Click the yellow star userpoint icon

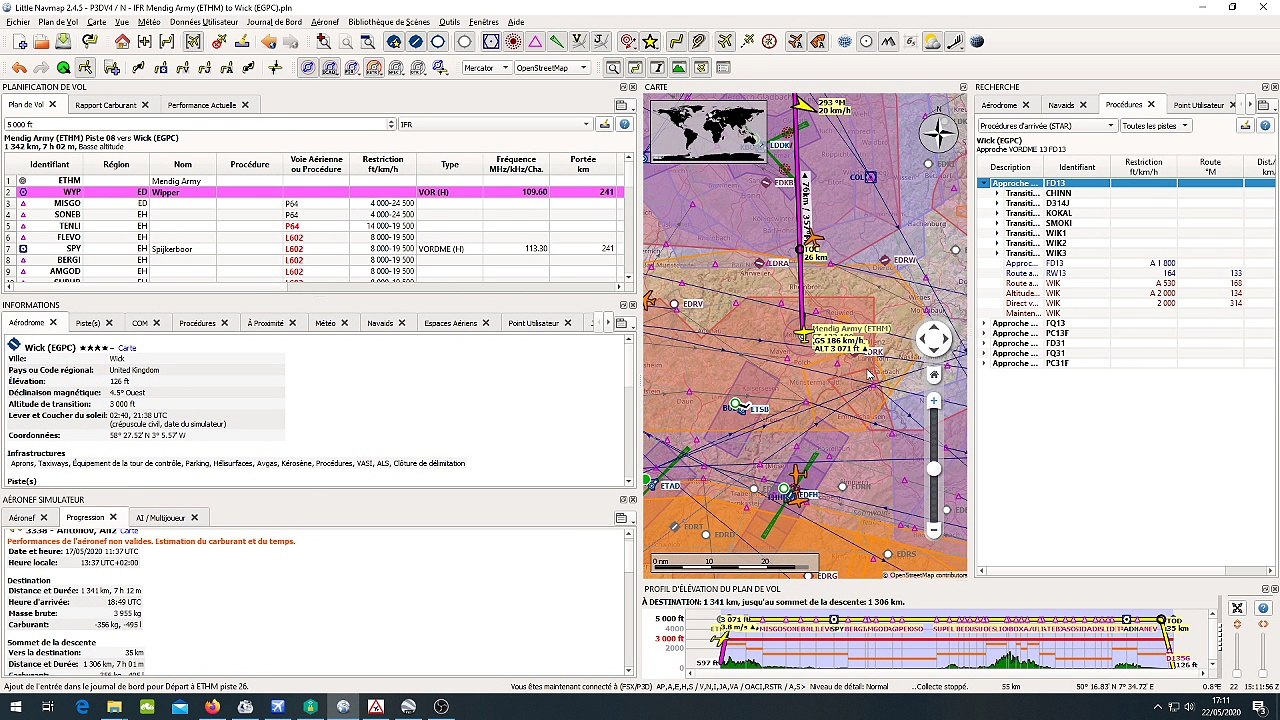point(650,42)
